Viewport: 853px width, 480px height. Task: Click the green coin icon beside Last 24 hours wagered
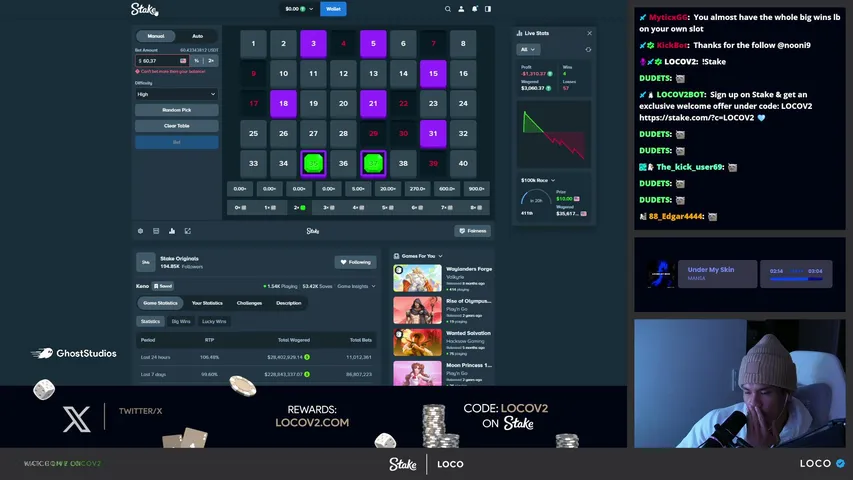point(307,357)
